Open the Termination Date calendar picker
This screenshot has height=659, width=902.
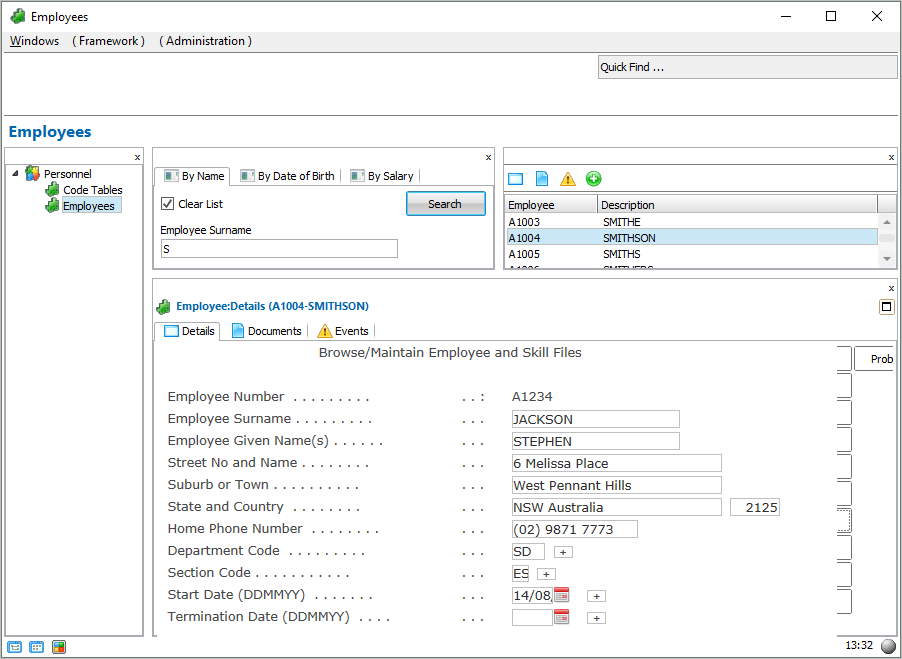(561, 617)
